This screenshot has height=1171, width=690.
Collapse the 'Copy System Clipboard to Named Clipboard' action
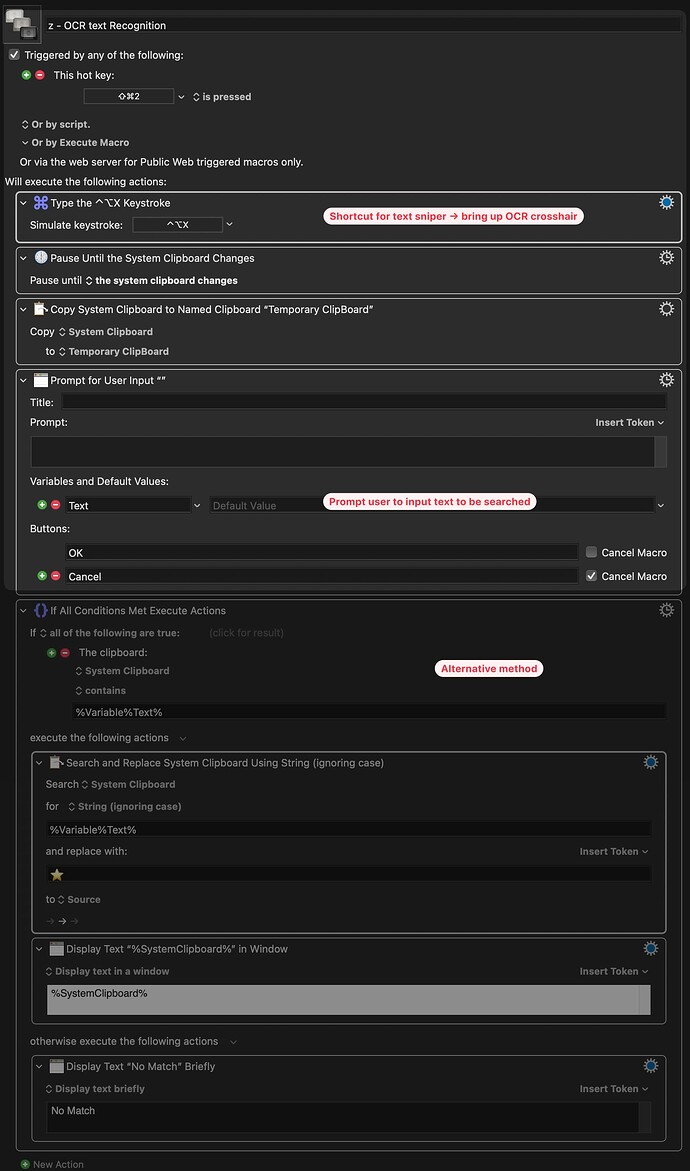[x=23, y=309]
